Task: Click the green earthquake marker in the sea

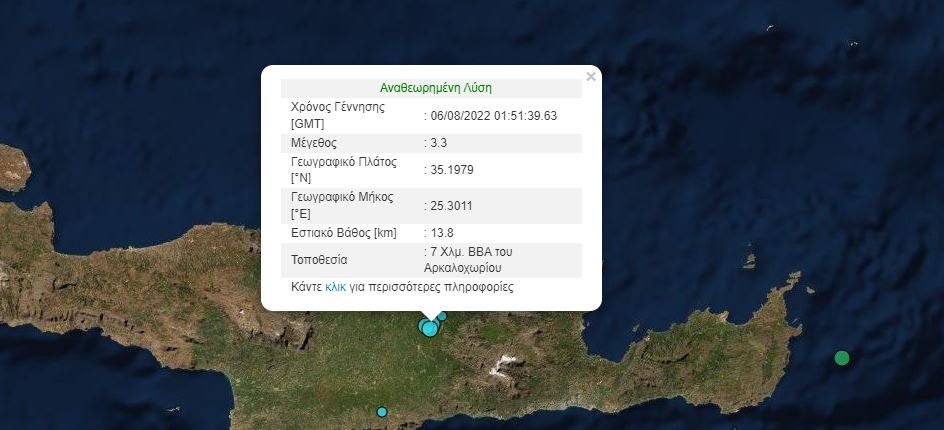Action: (842, 358)
